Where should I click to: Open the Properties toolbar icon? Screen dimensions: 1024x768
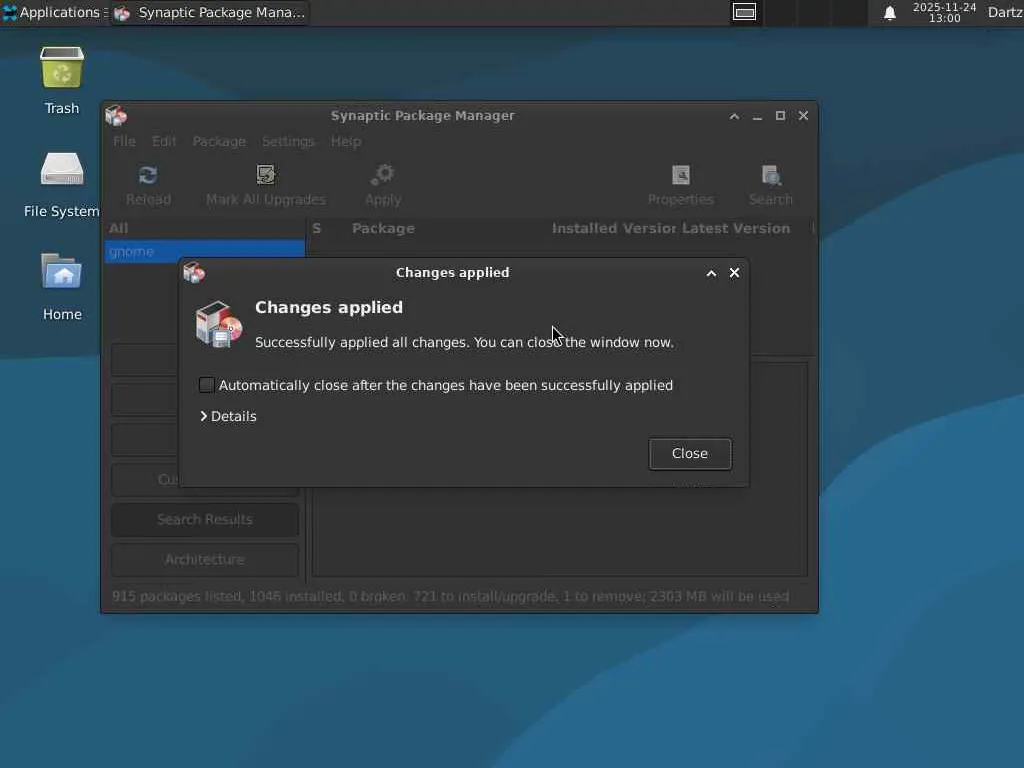680,175
